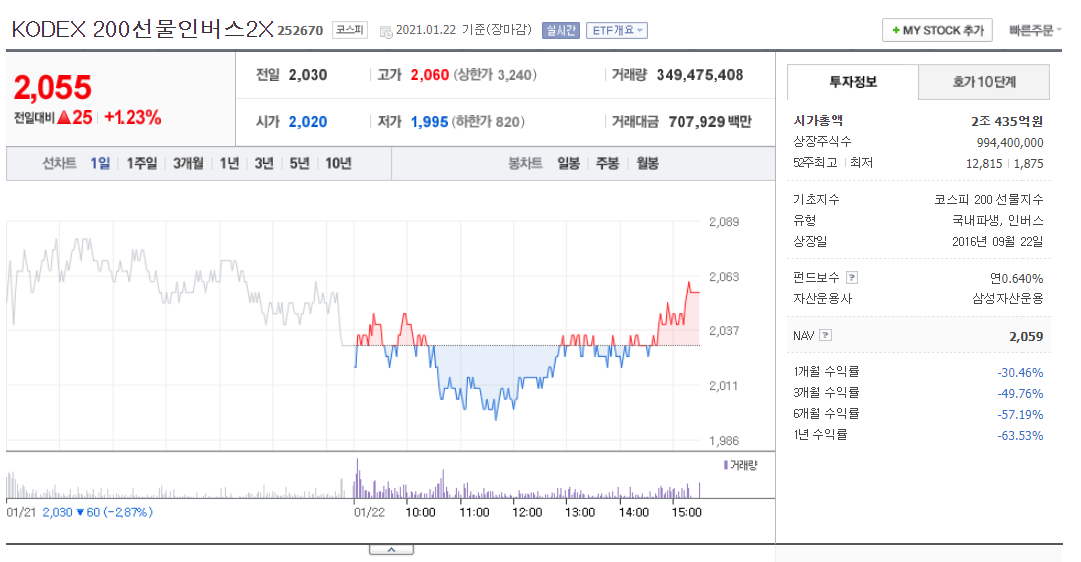Click the 1개월 수익률 -30.46% value
1081x562 pixels.
click(x=1020, y=372)
